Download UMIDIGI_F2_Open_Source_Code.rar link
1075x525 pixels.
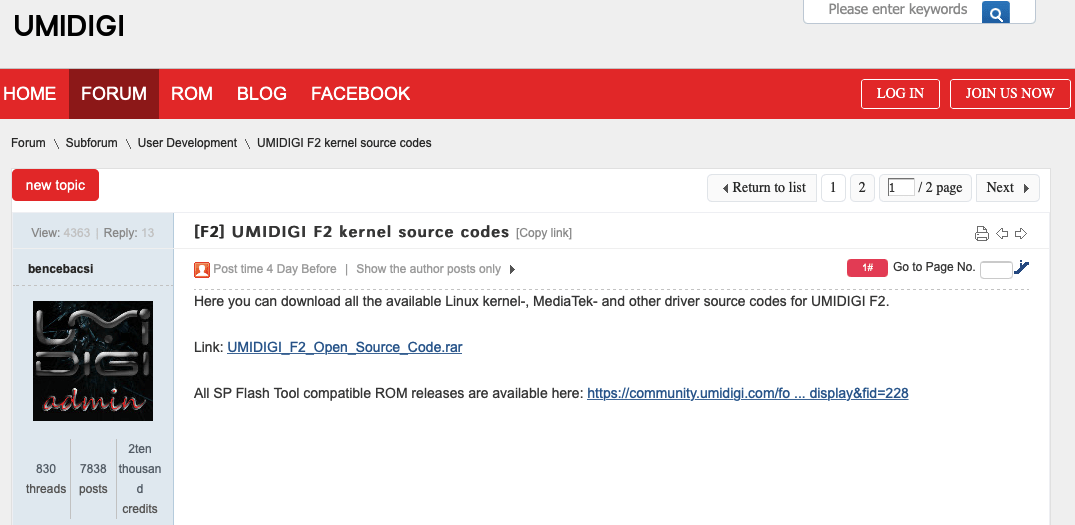tap(345, 347)
